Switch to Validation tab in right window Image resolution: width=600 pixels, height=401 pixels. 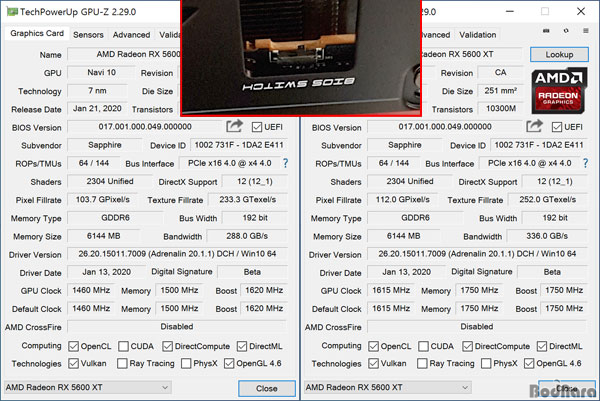(478, 35)
